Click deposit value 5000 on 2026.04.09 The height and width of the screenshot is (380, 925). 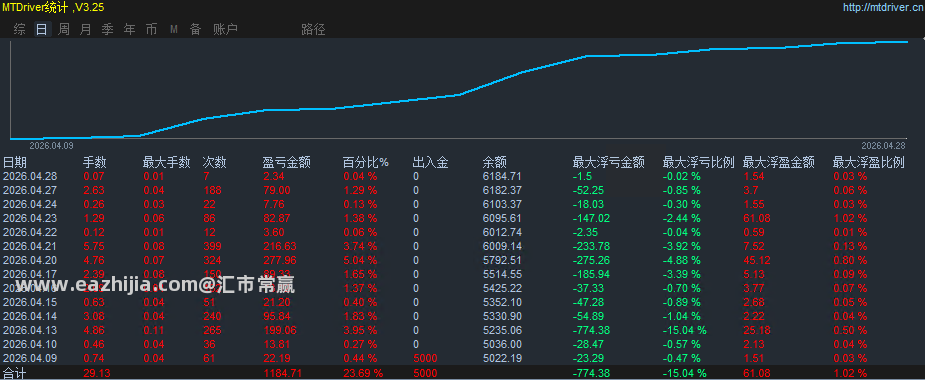tap(425, 358)
